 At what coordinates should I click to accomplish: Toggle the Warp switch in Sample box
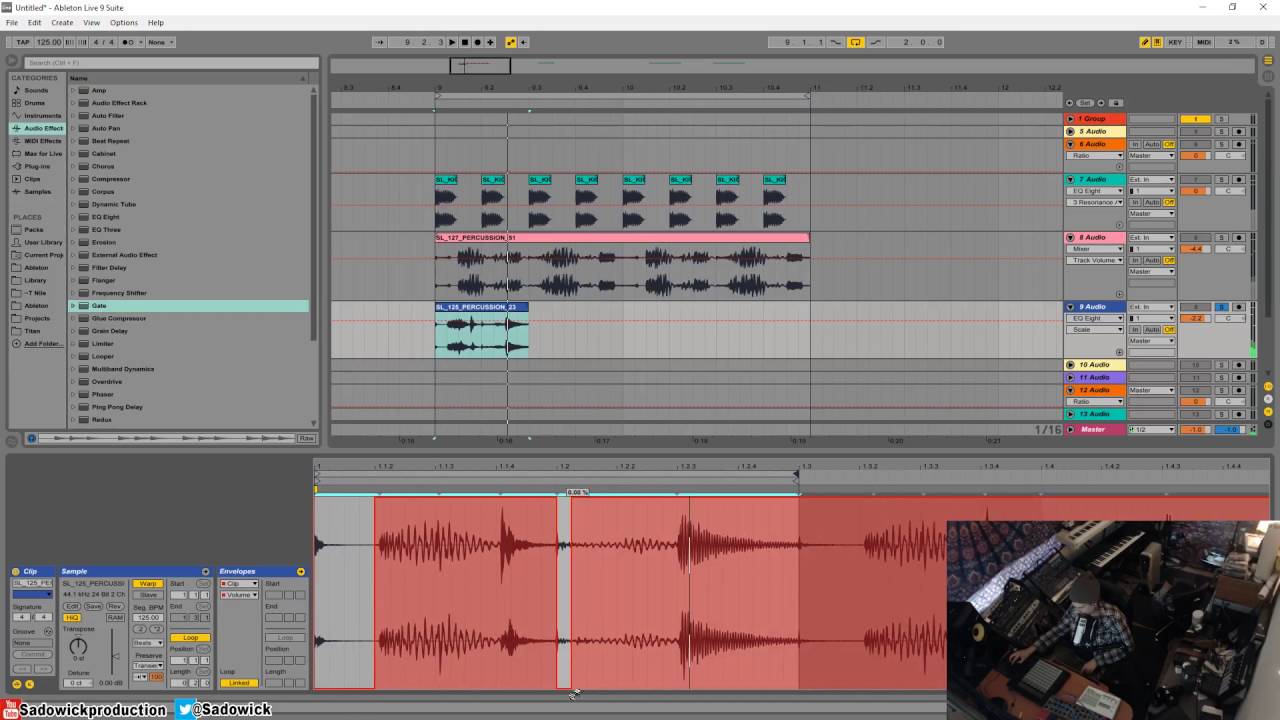[x=148, y=583]
